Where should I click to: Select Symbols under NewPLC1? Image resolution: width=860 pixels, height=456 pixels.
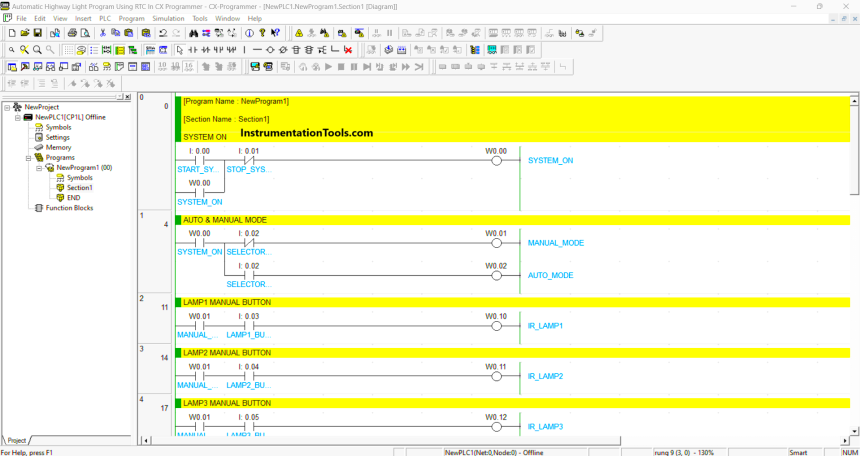point(58,127)
